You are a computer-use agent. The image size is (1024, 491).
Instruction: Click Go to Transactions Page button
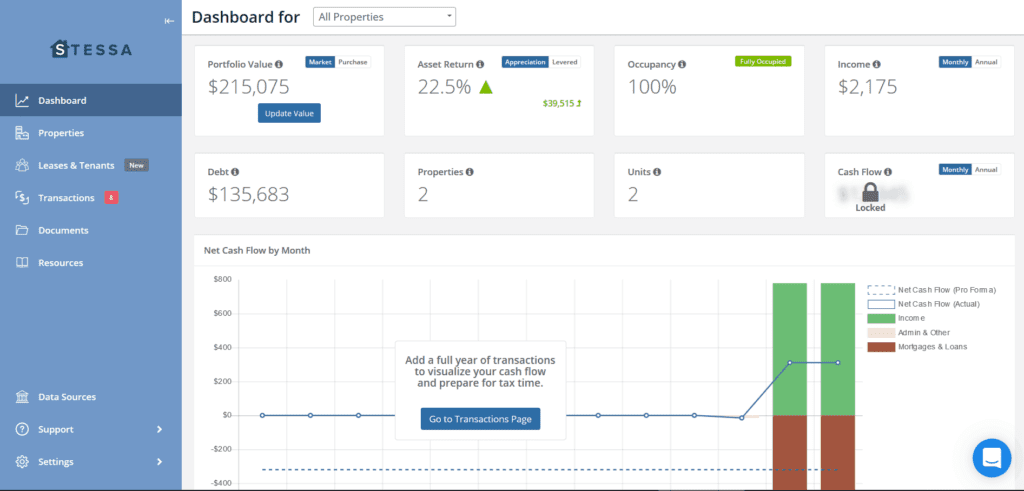pyautogui.click(x=480, y=419)
